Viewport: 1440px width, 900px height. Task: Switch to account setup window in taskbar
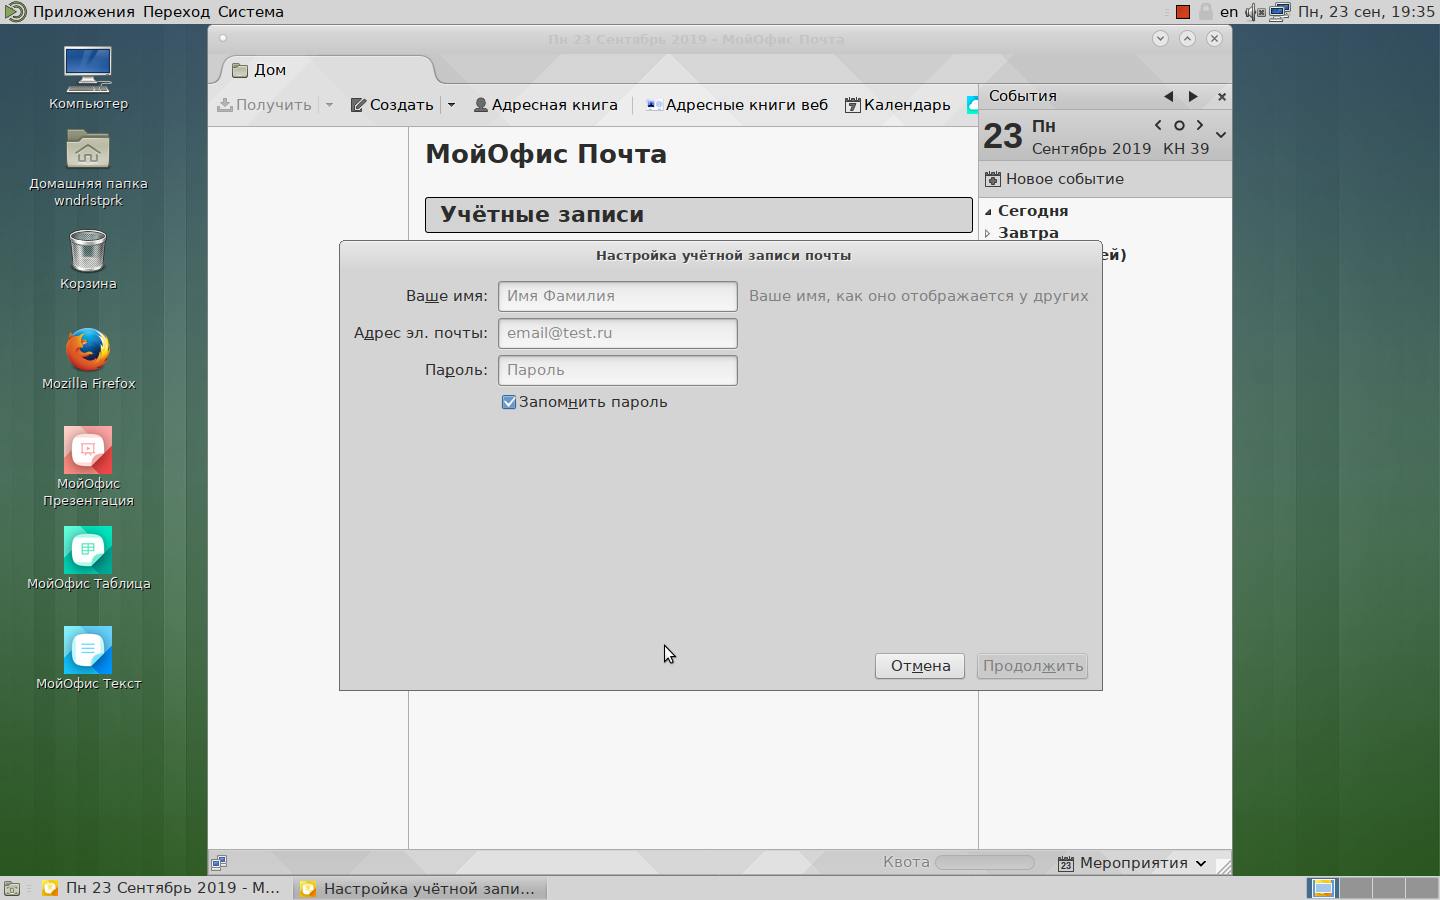[420, 888]
